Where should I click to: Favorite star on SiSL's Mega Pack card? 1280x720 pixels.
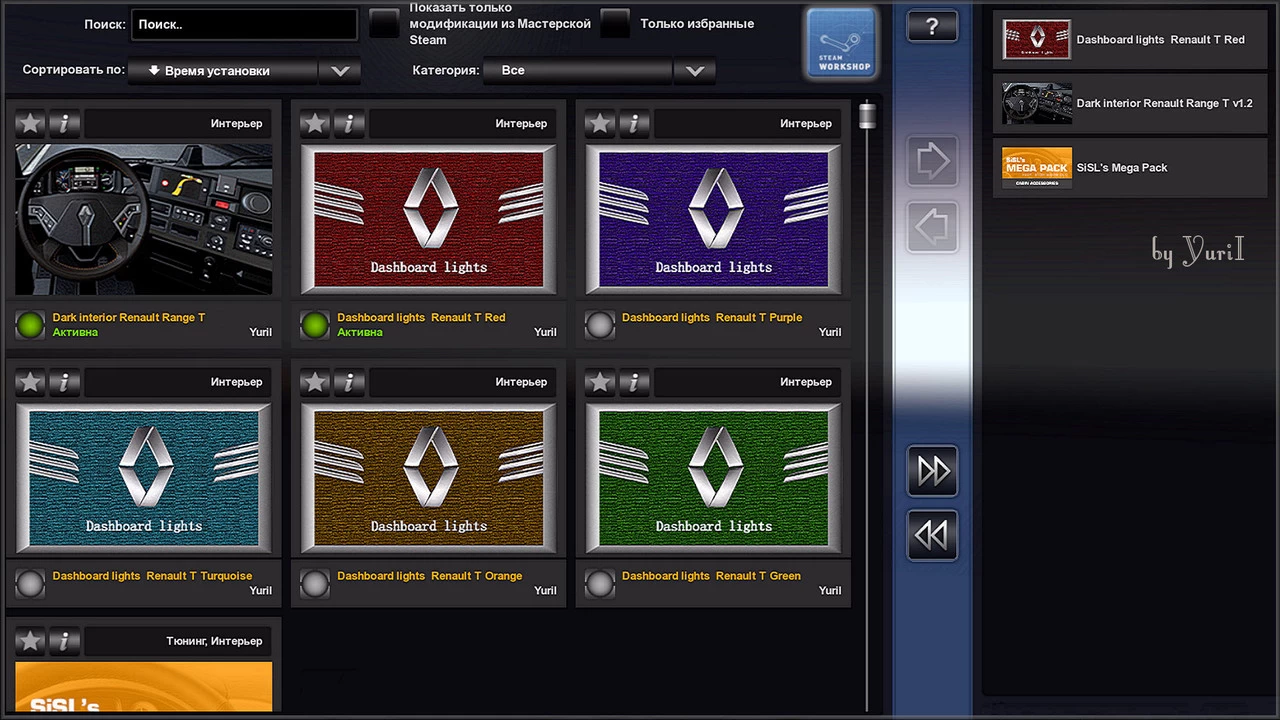coord(31,641)
